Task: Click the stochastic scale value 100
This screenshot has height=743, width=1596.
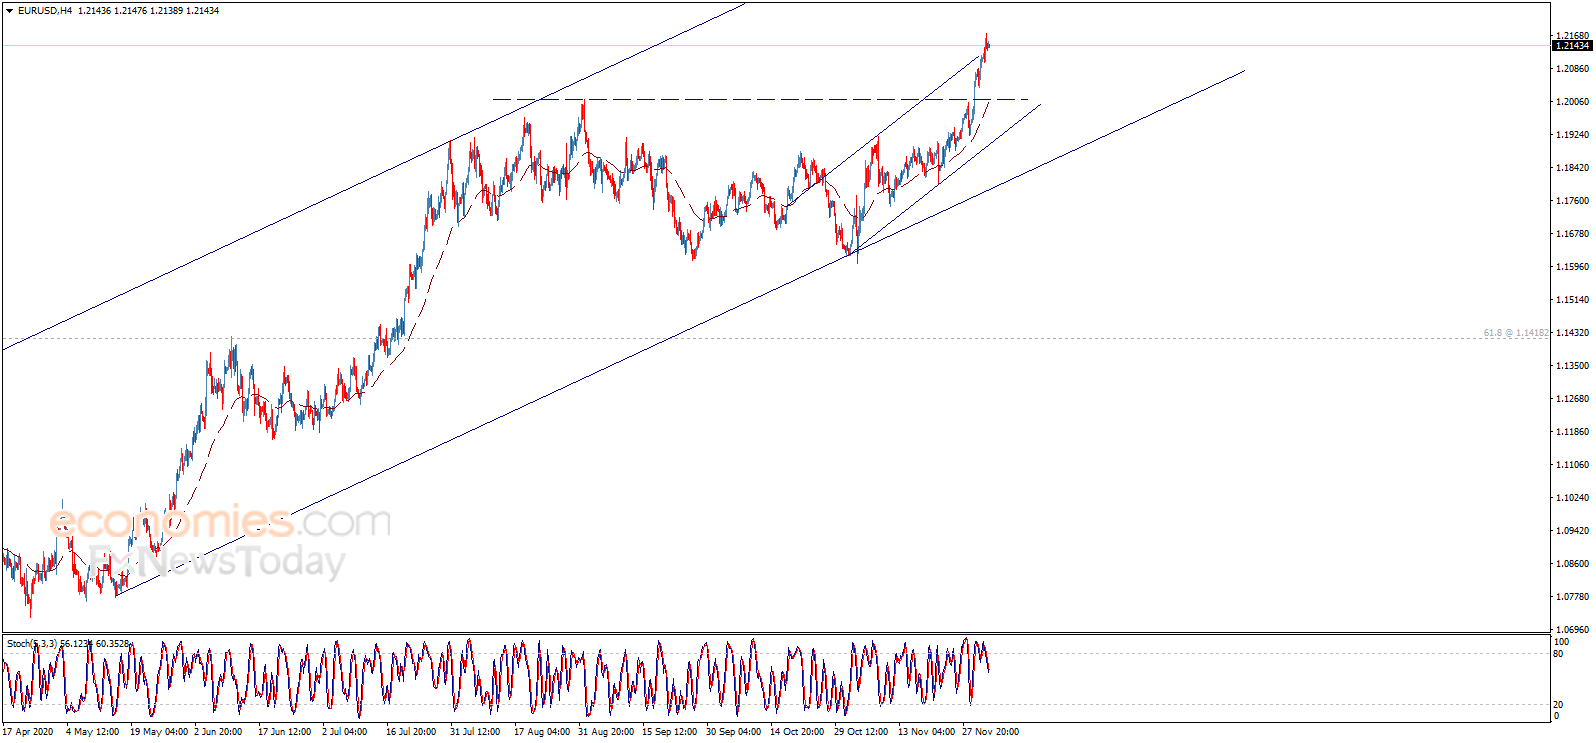Action: (1561, 642)
